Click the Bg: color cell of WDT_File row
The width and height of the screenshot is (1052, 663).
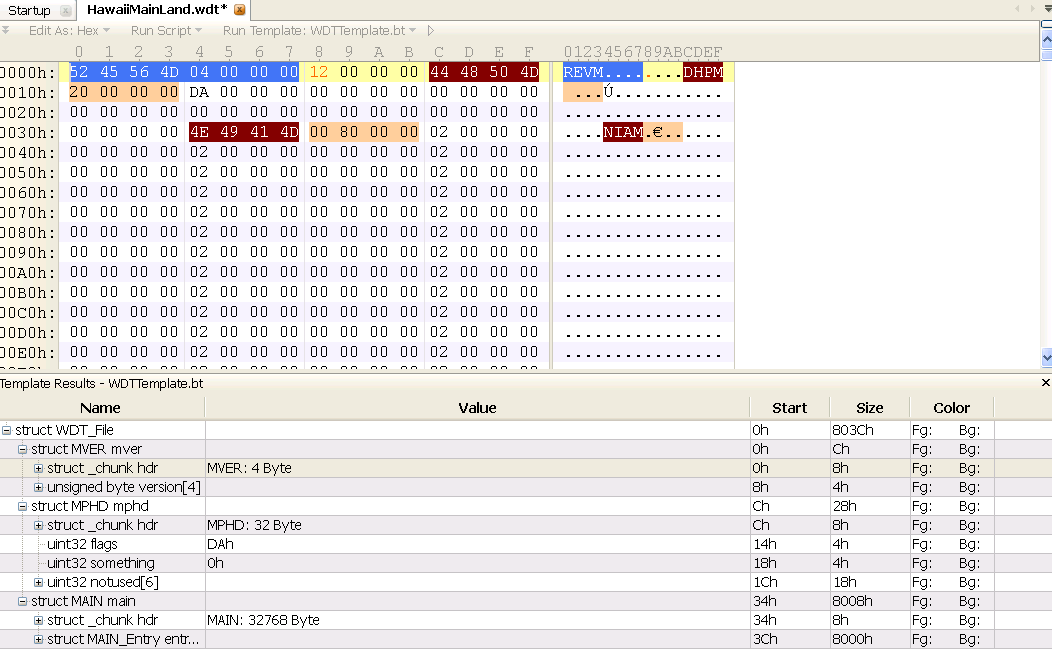(x=969, y=430)
